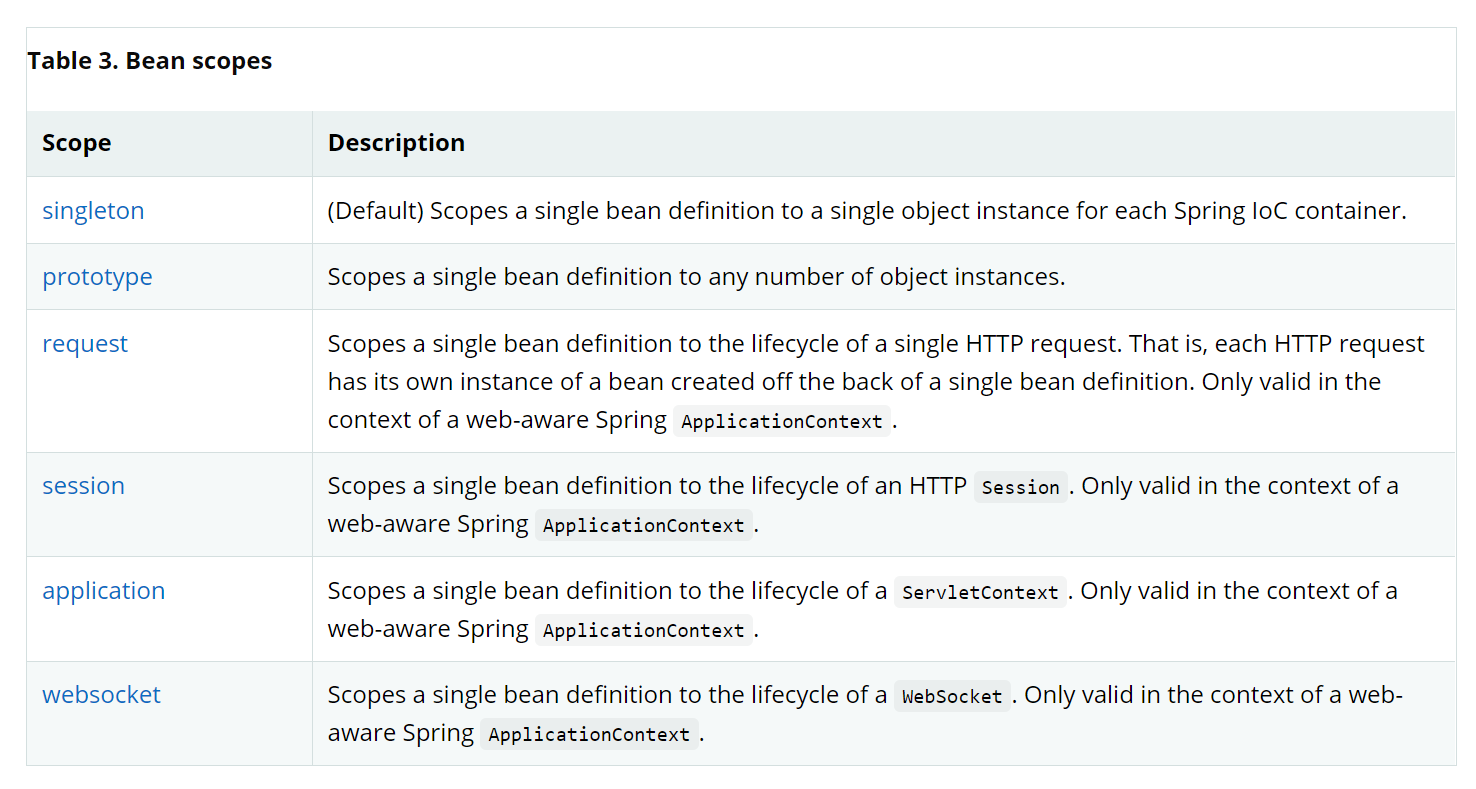Click the session scope link
This screenshot has width=1476, height=789.
tap(83, 486)
